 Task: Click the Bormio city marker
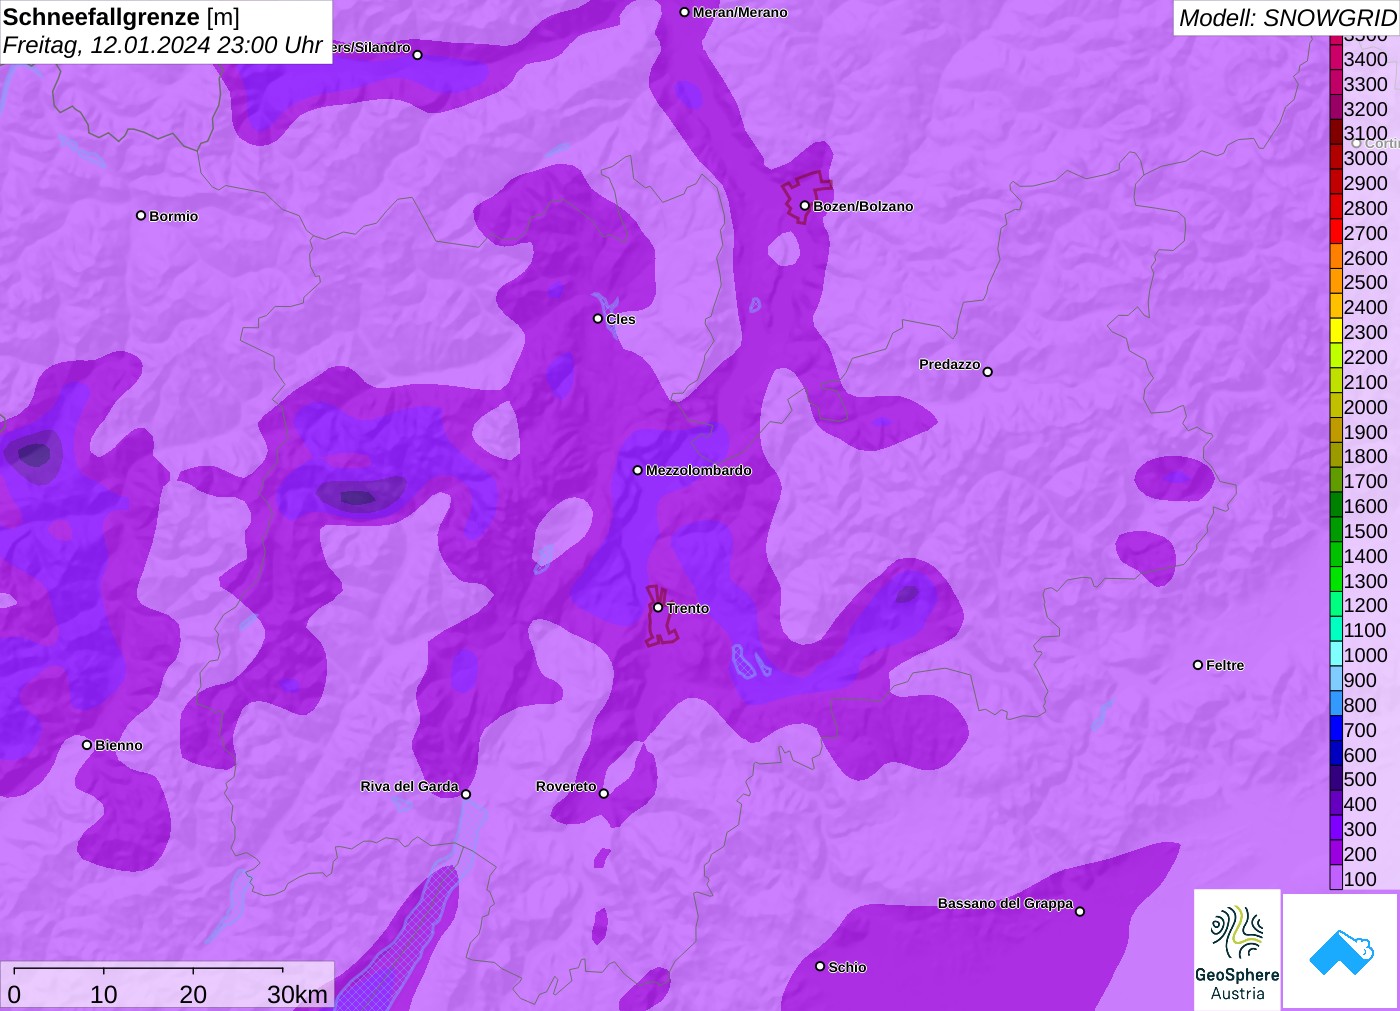(x=141, y=215)
